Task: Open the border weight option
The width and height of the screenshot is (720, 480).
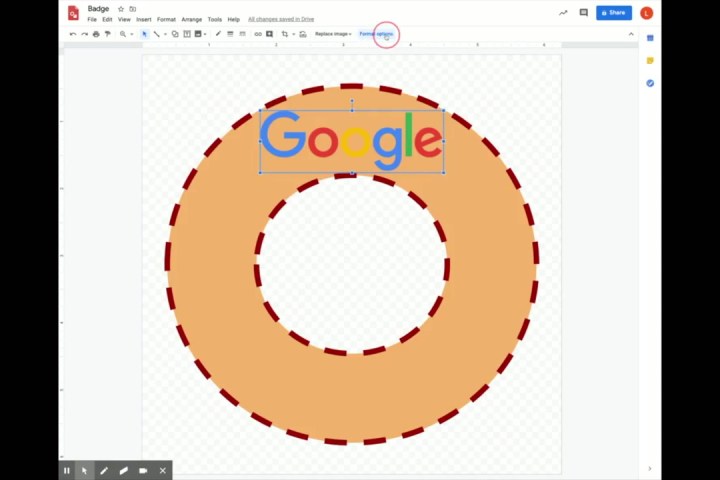Action: 230,34
